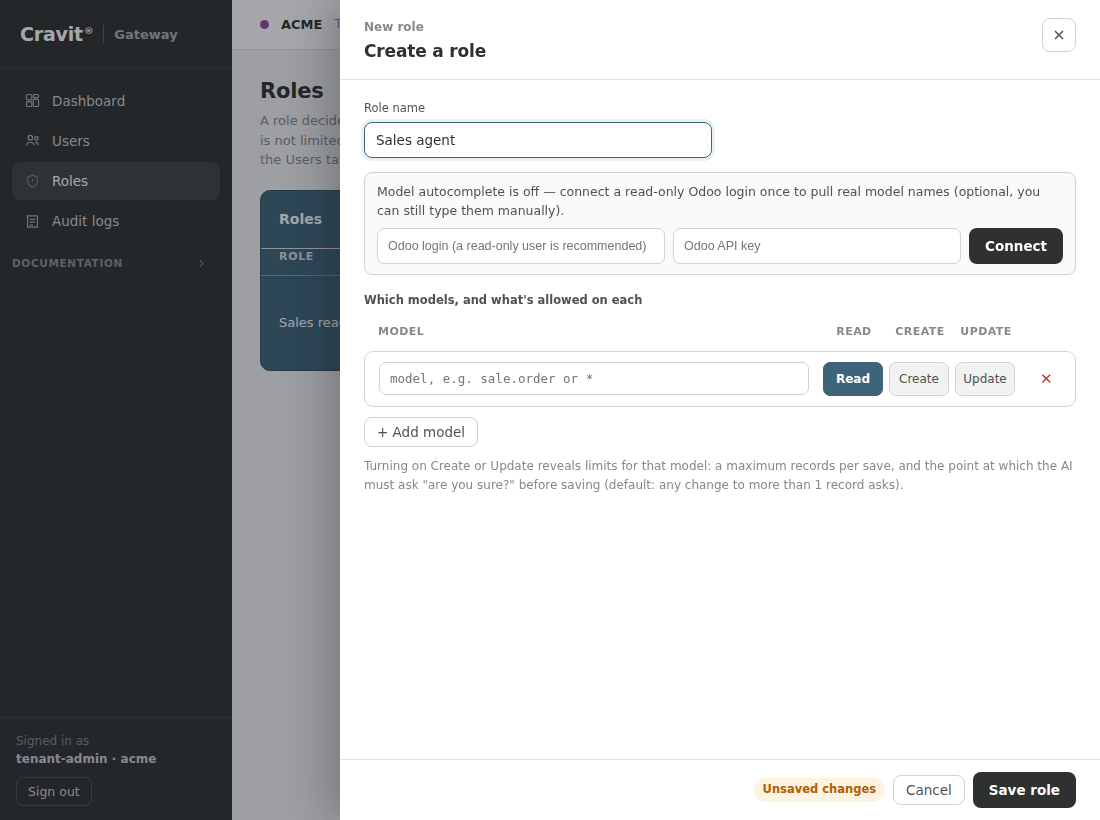Screen dimensions: 1100x820
Task: Click the 'New role' caption text
Action: coord(394,27)
